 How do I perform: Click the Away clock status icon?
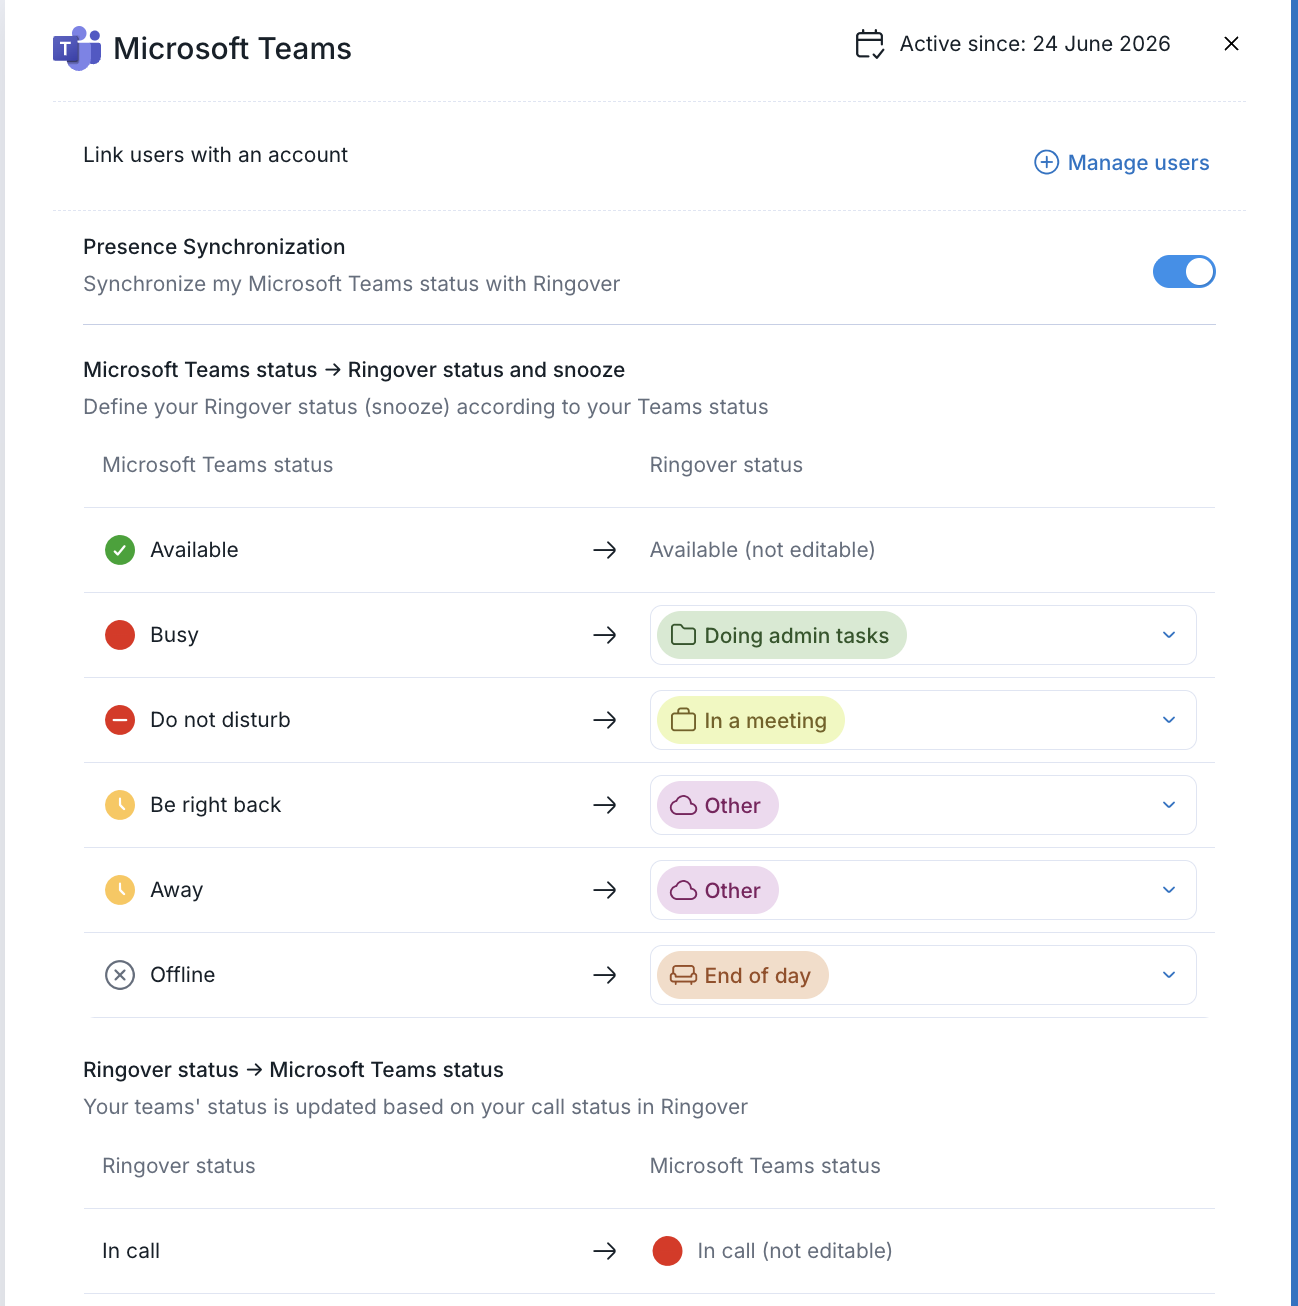click(x=120, y=890)
